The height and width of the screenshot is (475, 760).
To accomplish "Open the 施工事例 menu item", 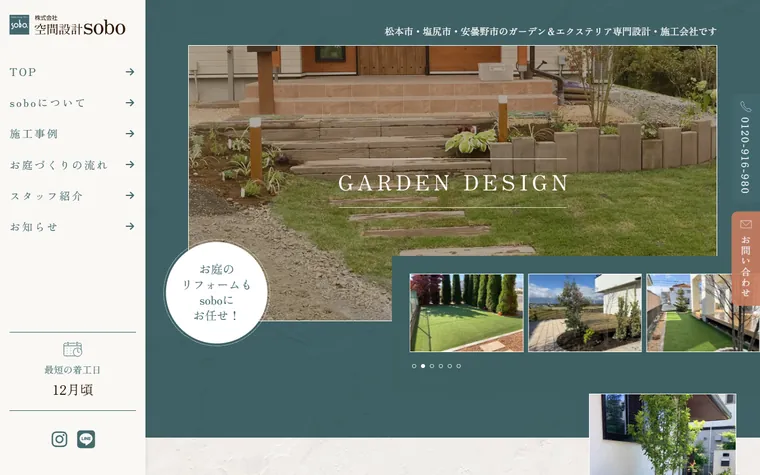I will click(x=72, y=134).
